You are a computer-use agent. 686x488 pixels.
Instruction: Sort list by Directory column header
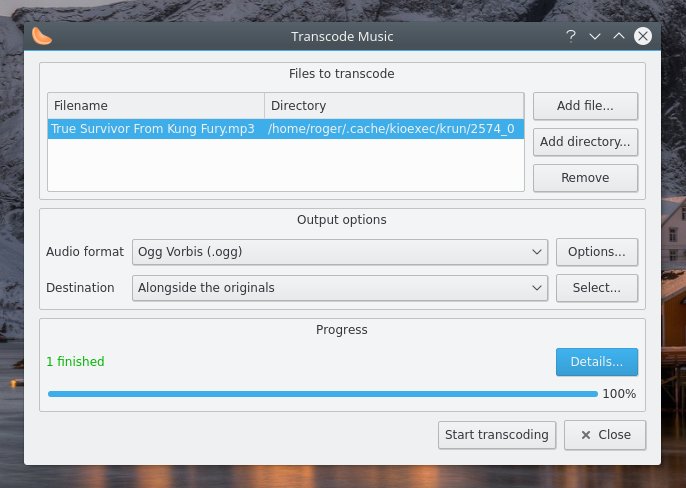point(394,105)
